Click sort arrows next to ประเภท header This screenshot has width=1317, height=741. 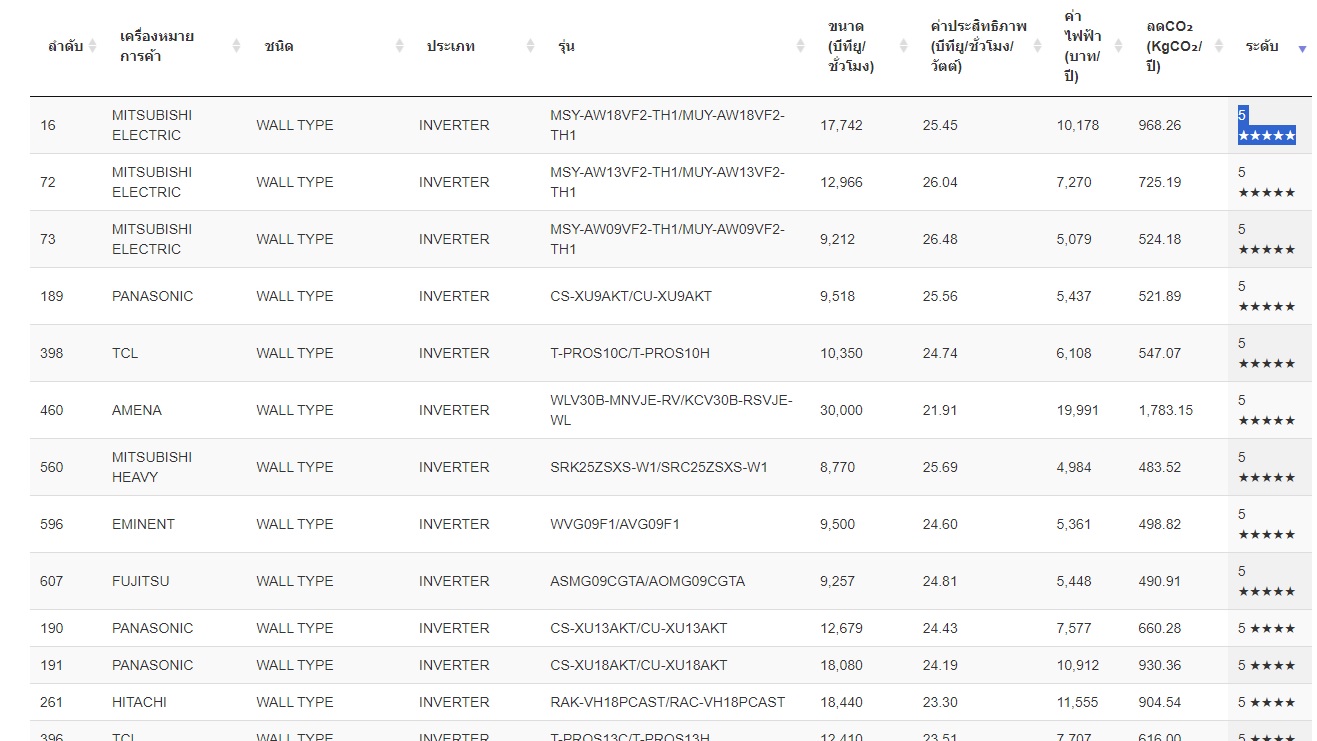tap(531, 46)
